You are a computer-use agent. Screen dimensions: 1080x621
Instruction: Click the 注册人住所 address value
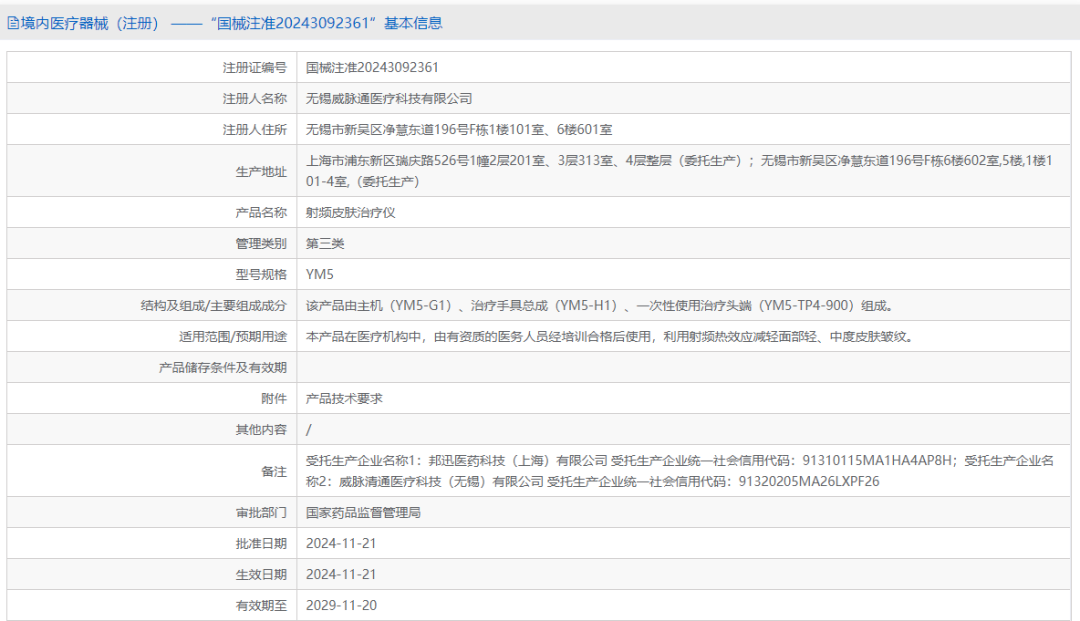(459, 130)
